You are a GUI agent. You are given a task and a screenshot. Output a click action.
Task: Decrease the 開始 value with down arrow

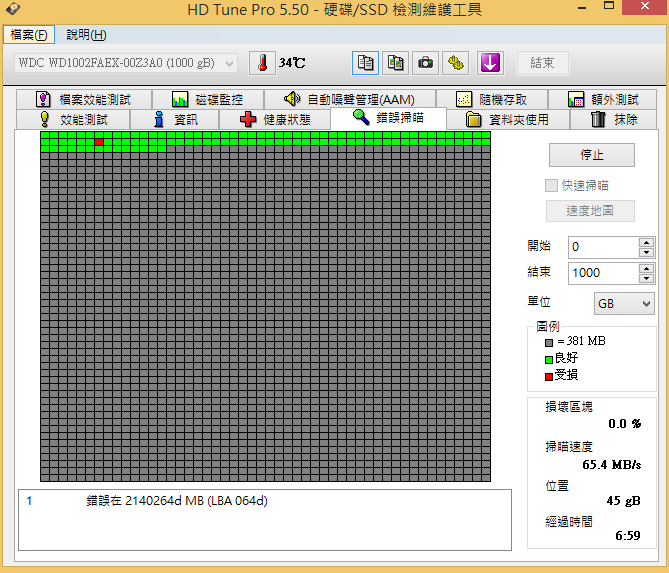646,252
